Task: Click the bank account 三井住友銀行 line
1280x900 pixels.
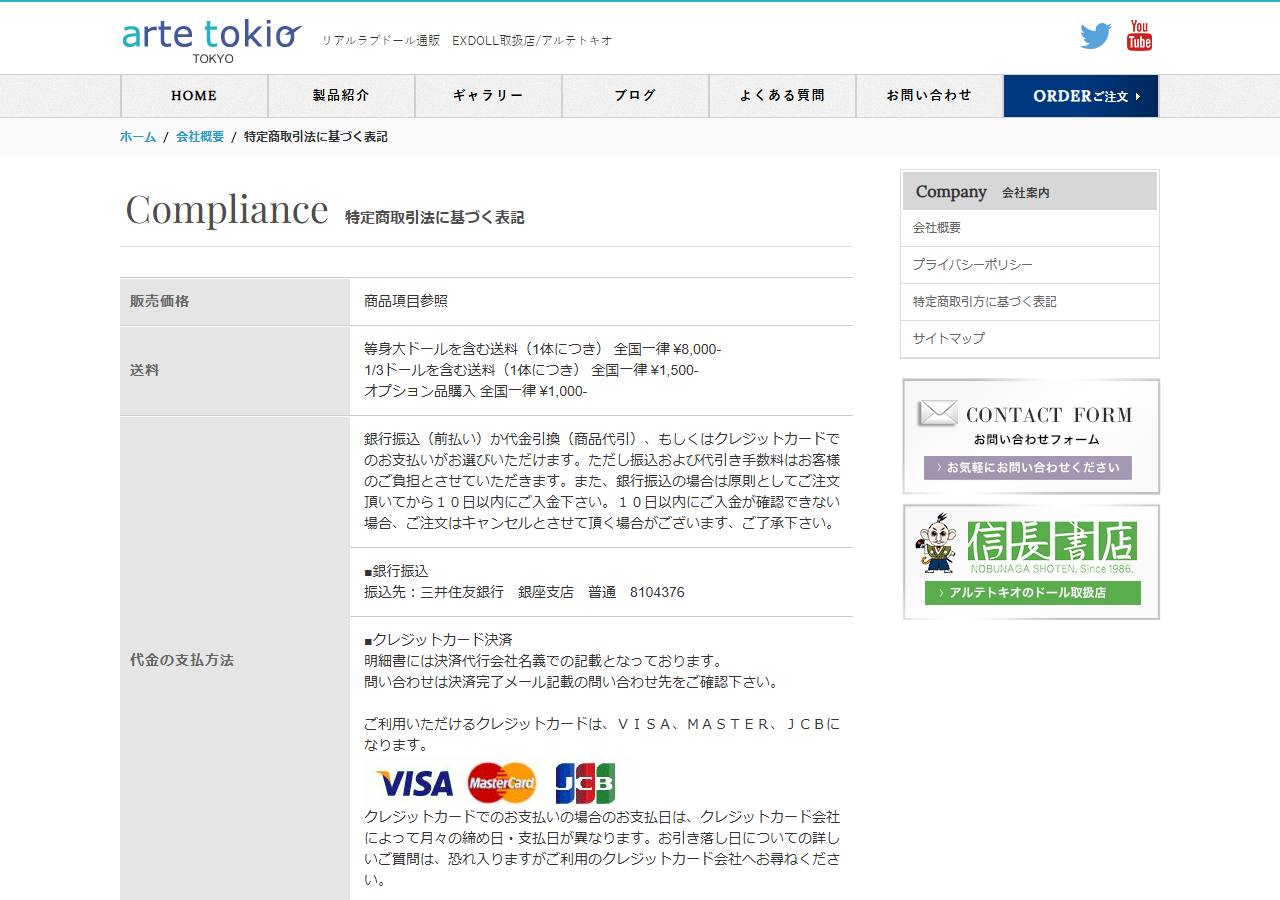Action: click(524, 592)
